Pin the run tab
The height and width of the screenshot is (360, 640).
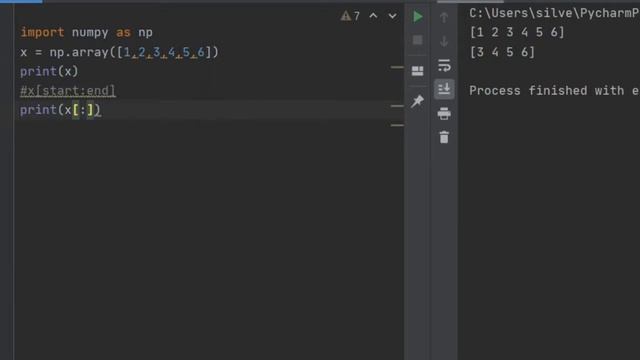(418, 101)
